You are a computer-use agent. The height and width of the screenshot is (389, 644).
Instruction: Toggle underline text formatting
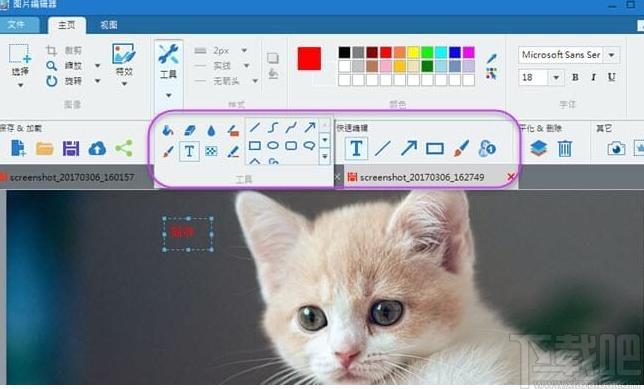tap(612, 77)
